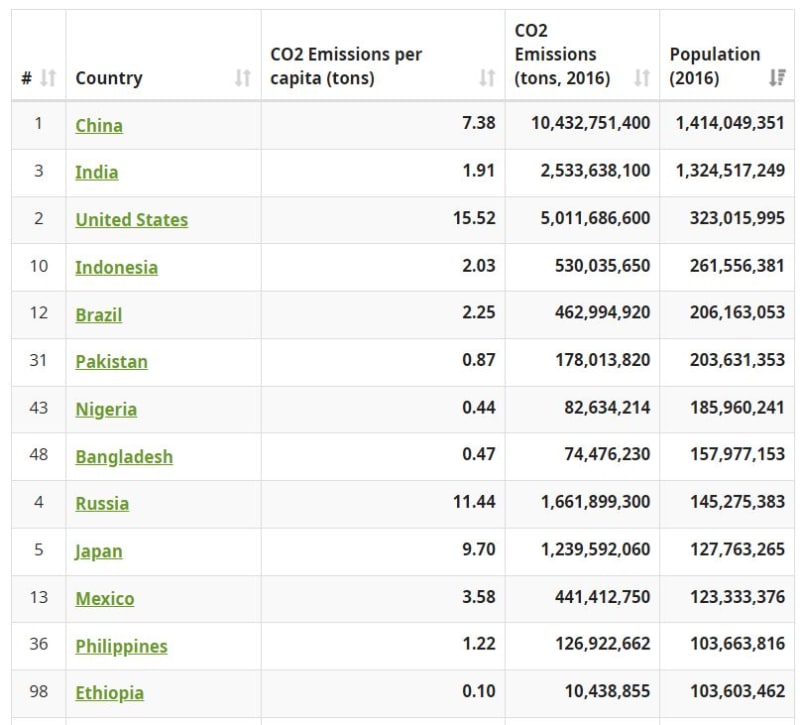Open the China country link
This screenshot has height=725, width=800.
(x=99, y=126)
